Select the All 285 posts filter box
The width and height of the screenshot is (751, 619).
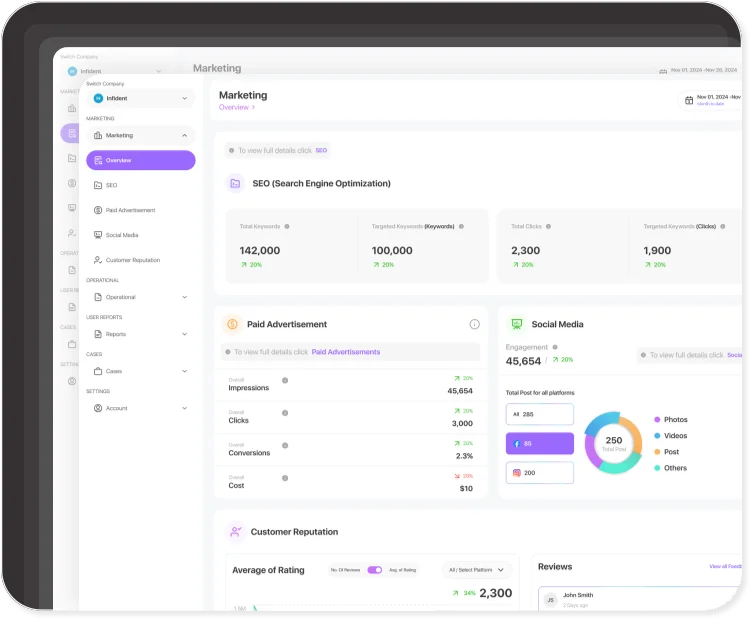540,414
